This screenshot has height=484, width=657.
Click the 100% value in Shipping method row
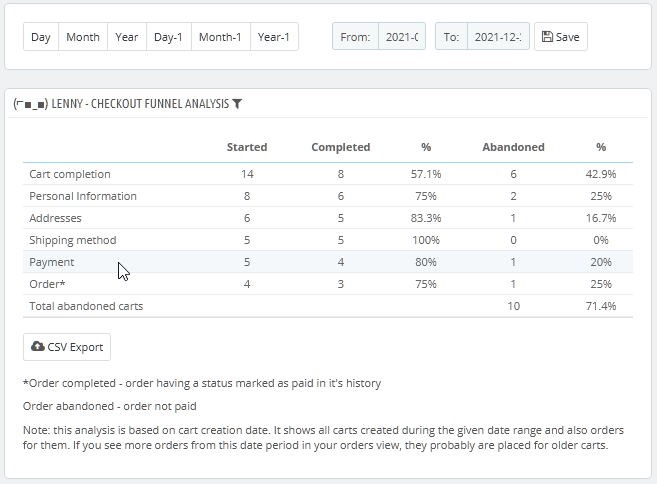[x=426, y=240]
